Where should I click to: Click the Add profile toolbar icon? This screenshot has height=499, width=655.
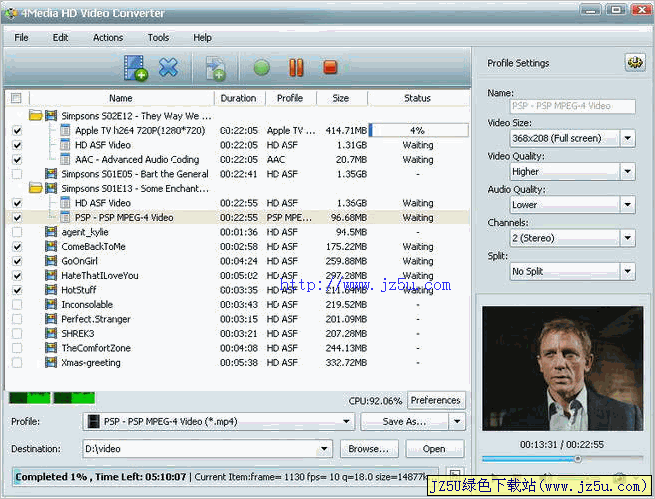[x=216, y=68]
